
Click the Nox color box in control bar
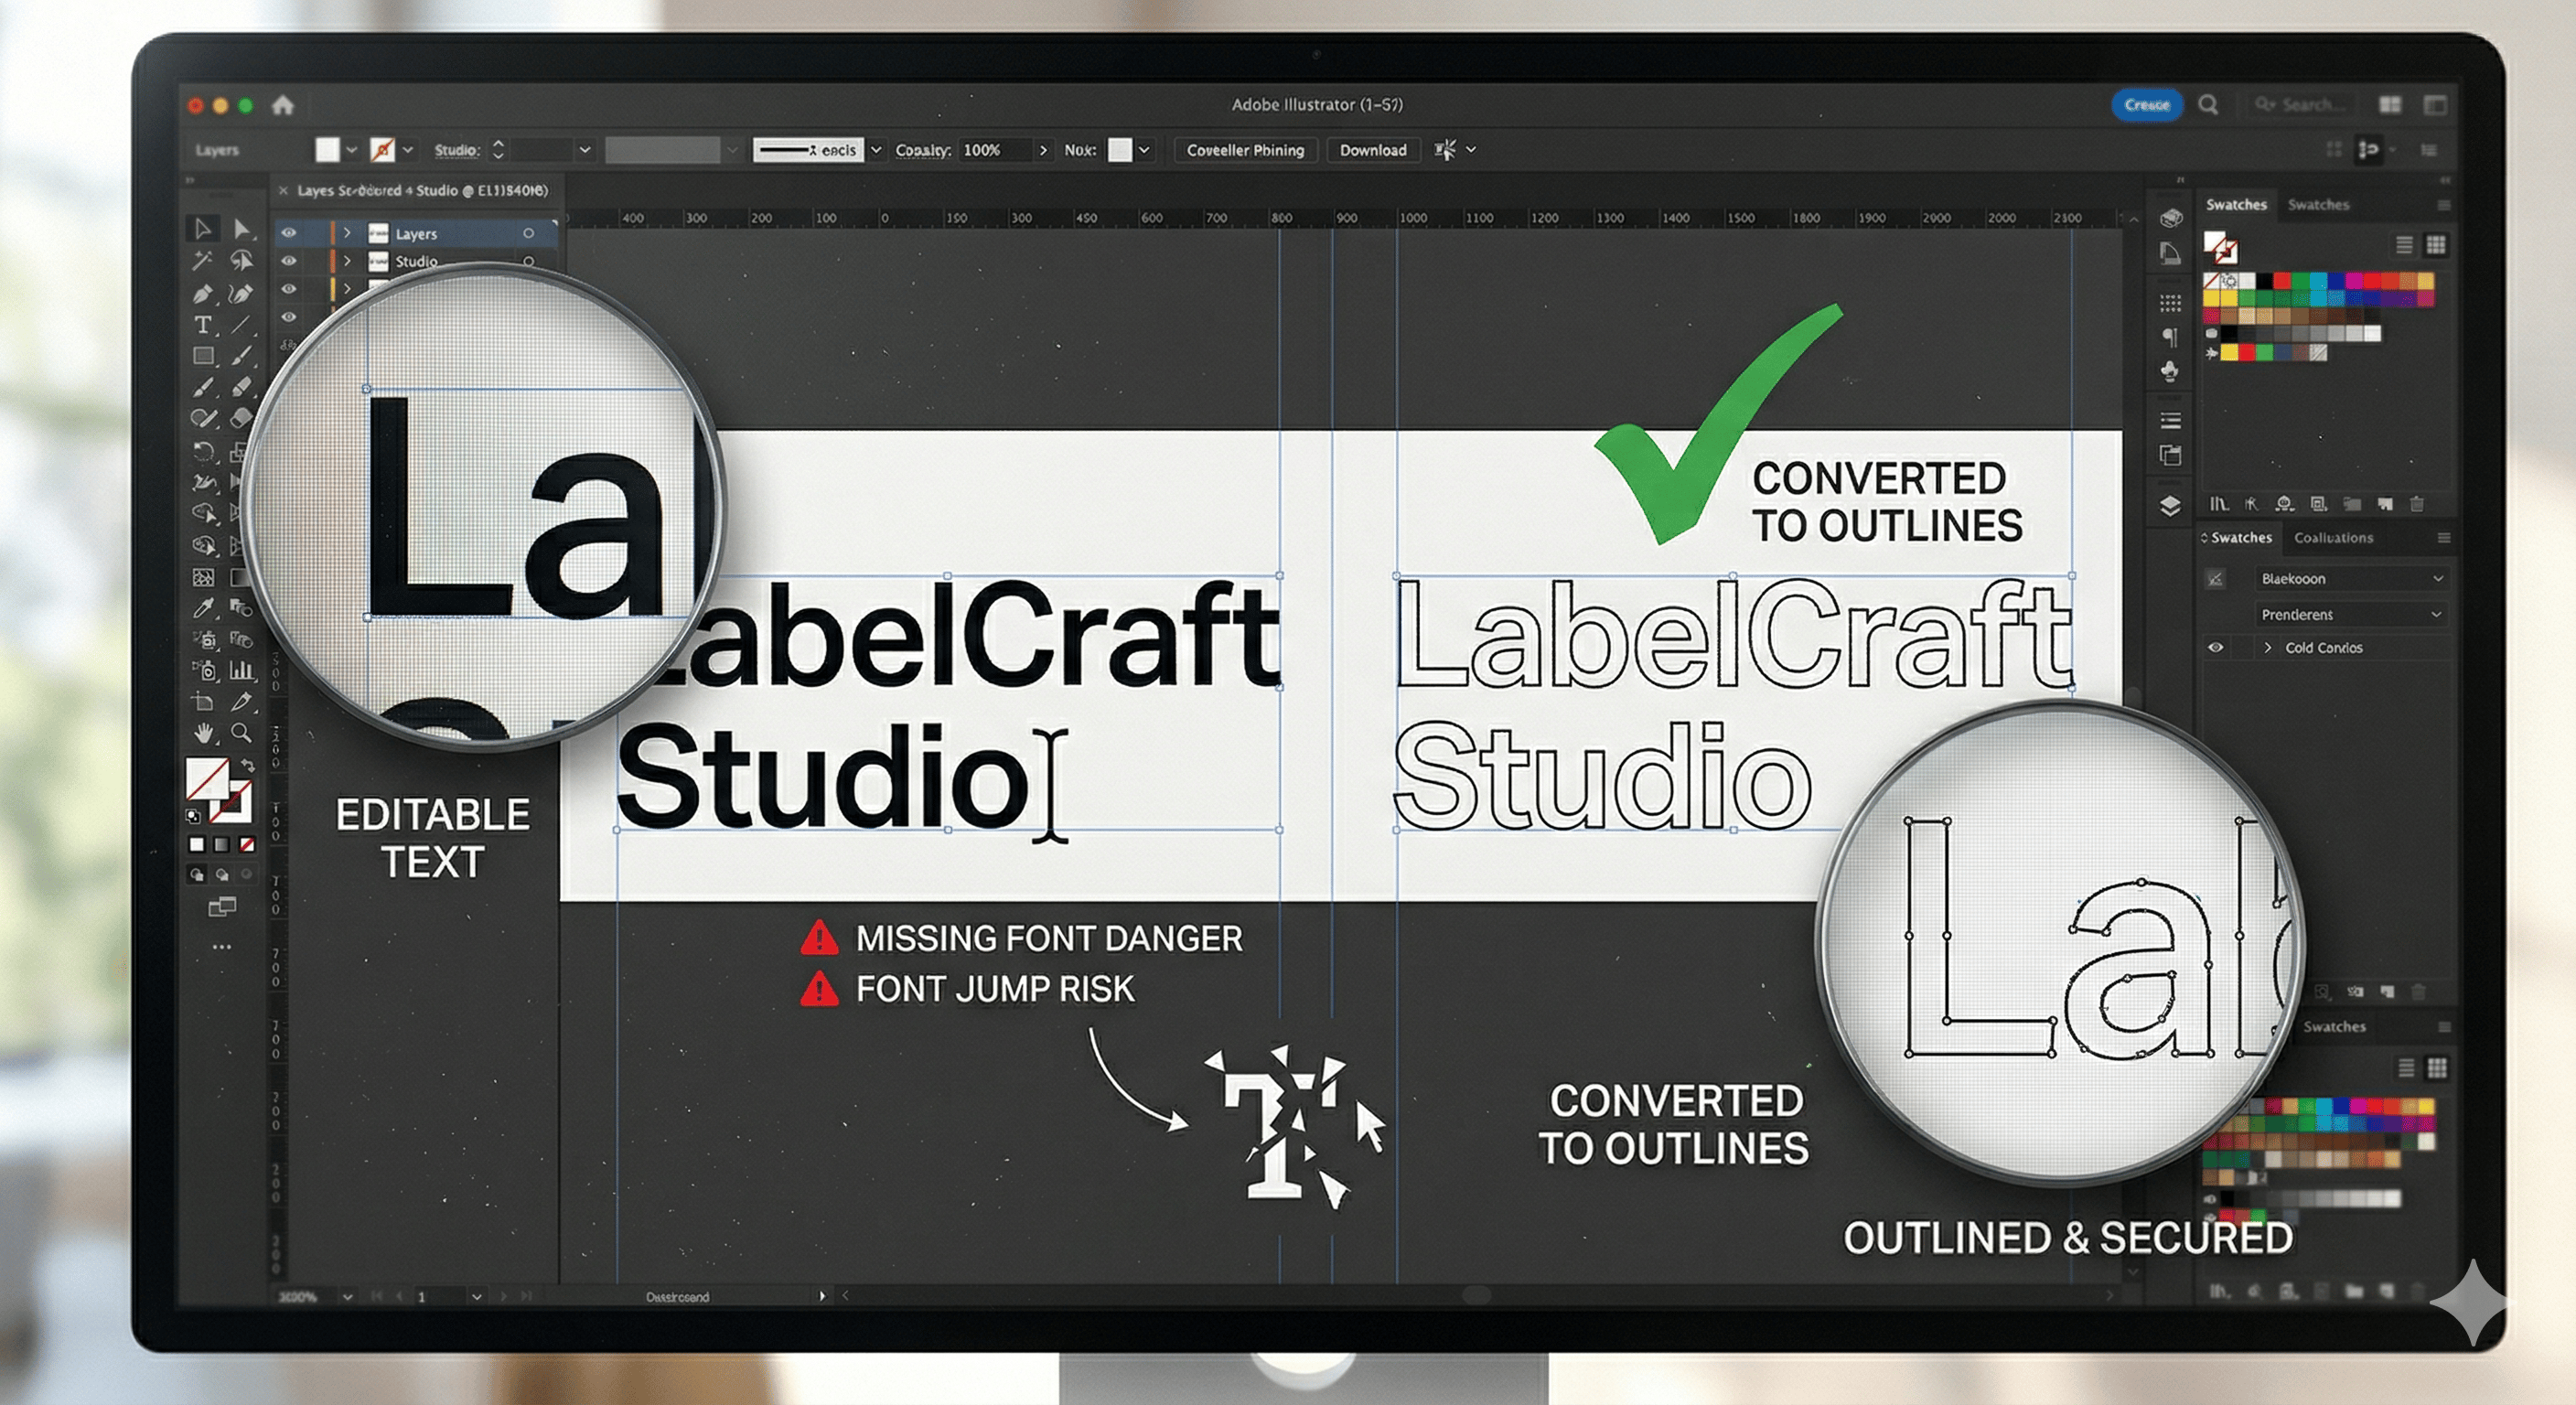pos(1120,150)
